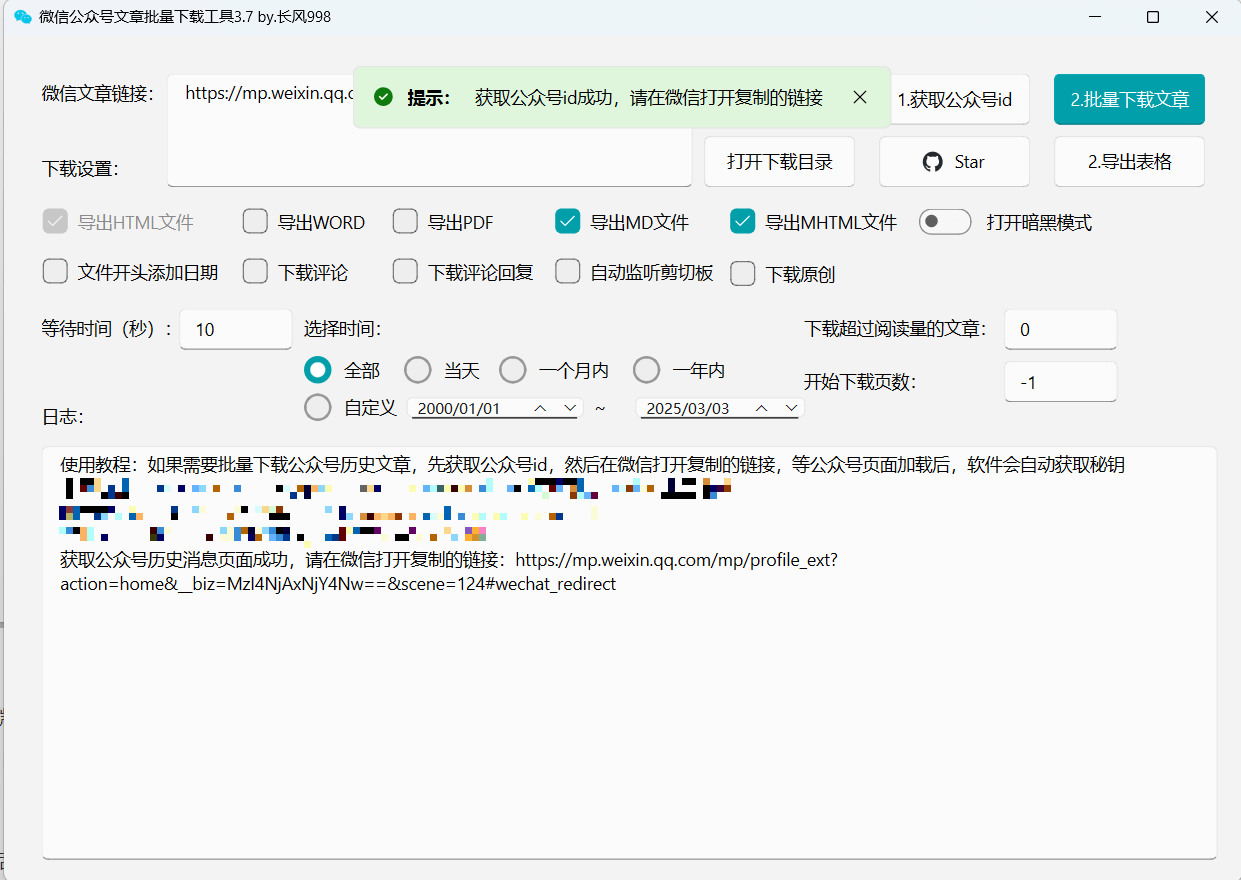Open end date calendar dropdown arrow
The image size is (1241, 880).
(792, 409)
